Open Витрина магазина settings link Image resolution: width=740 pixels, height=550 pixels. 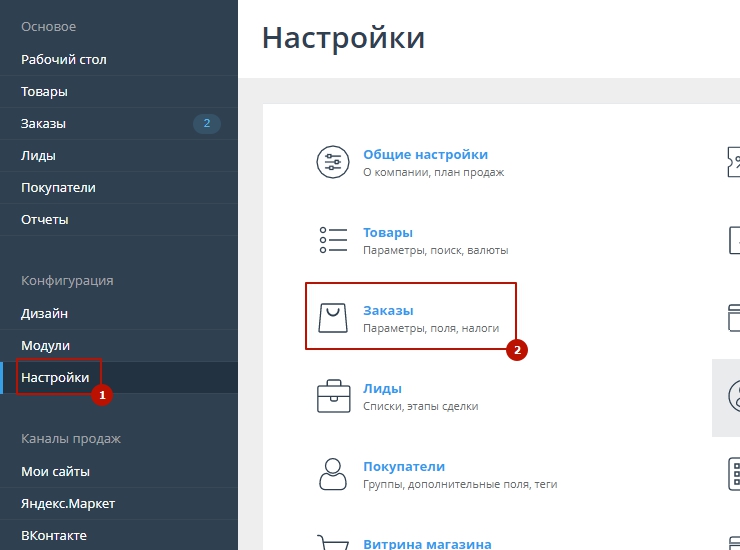pos(427,544)
